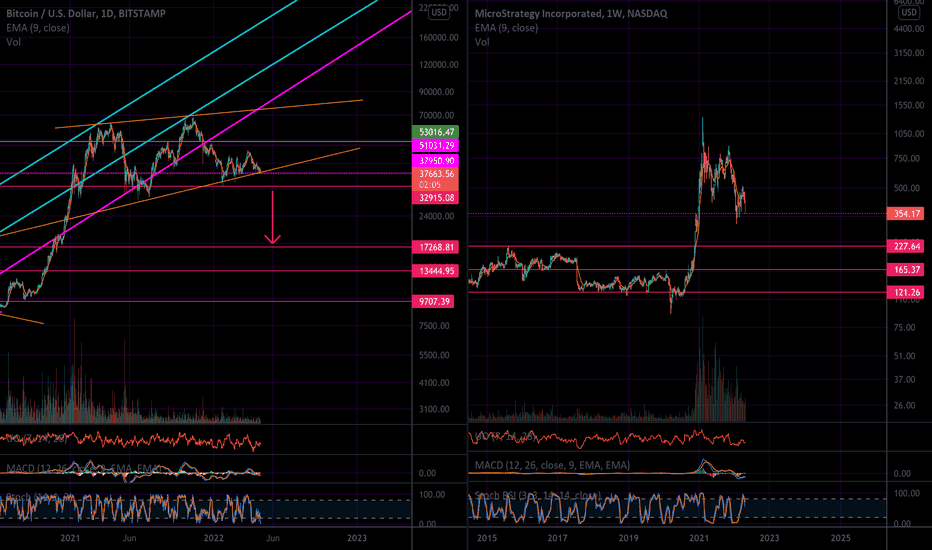Viewport: 932px width, 550px height.
Task: Click the current price label 37663.56
Action: 435,174
